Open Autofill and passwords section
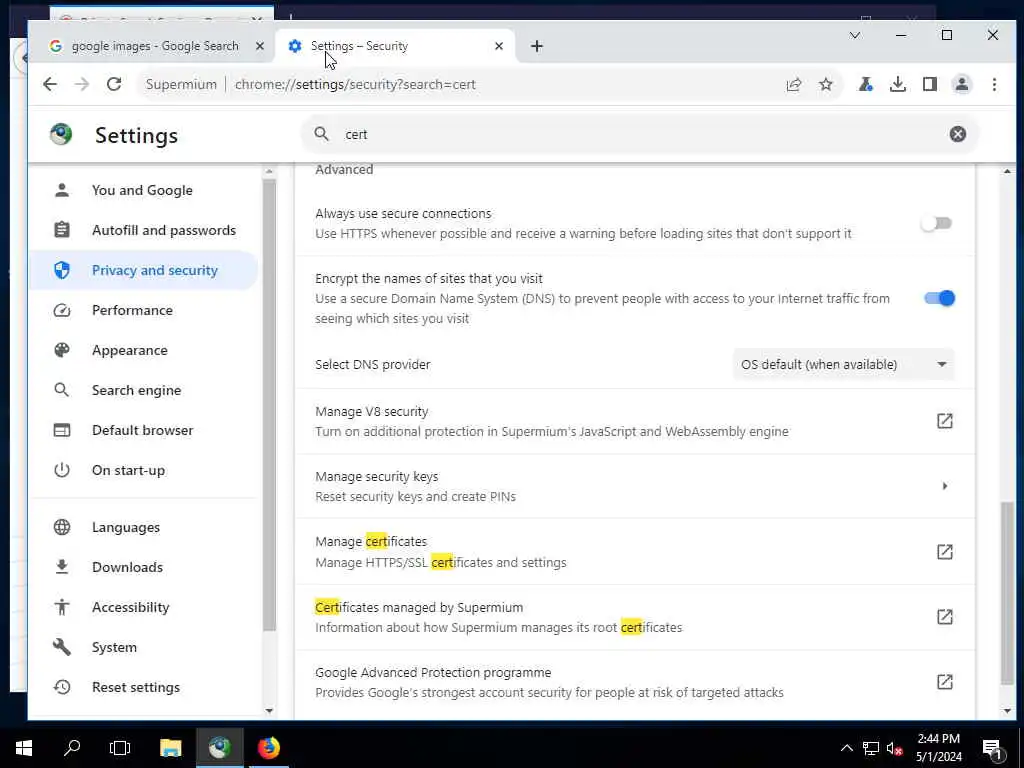The width and height of the screenshot is (1024, 768). click(142, 230)
